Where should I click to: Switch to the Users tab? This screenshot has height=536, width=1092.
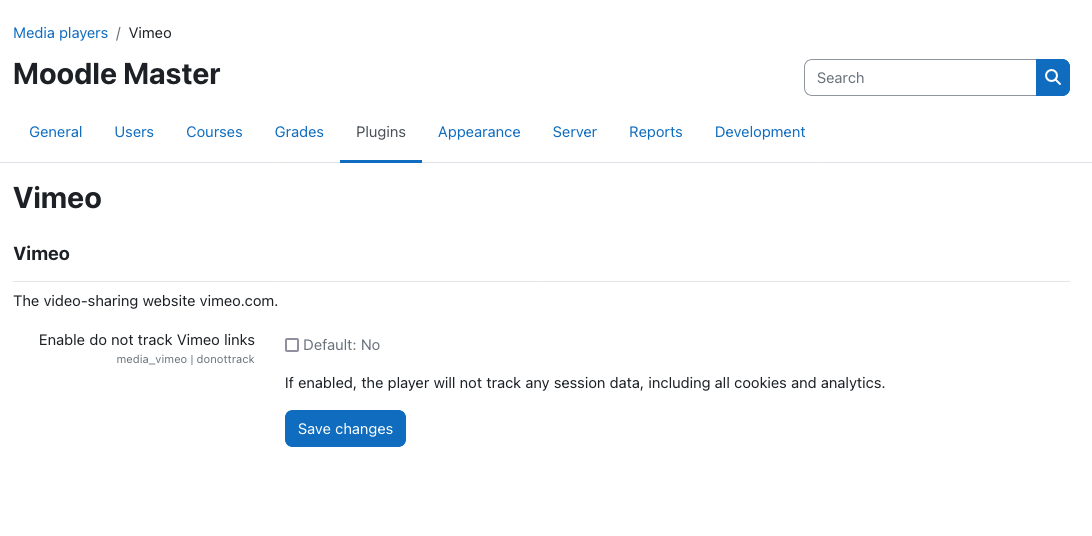[x=134, y=132]
